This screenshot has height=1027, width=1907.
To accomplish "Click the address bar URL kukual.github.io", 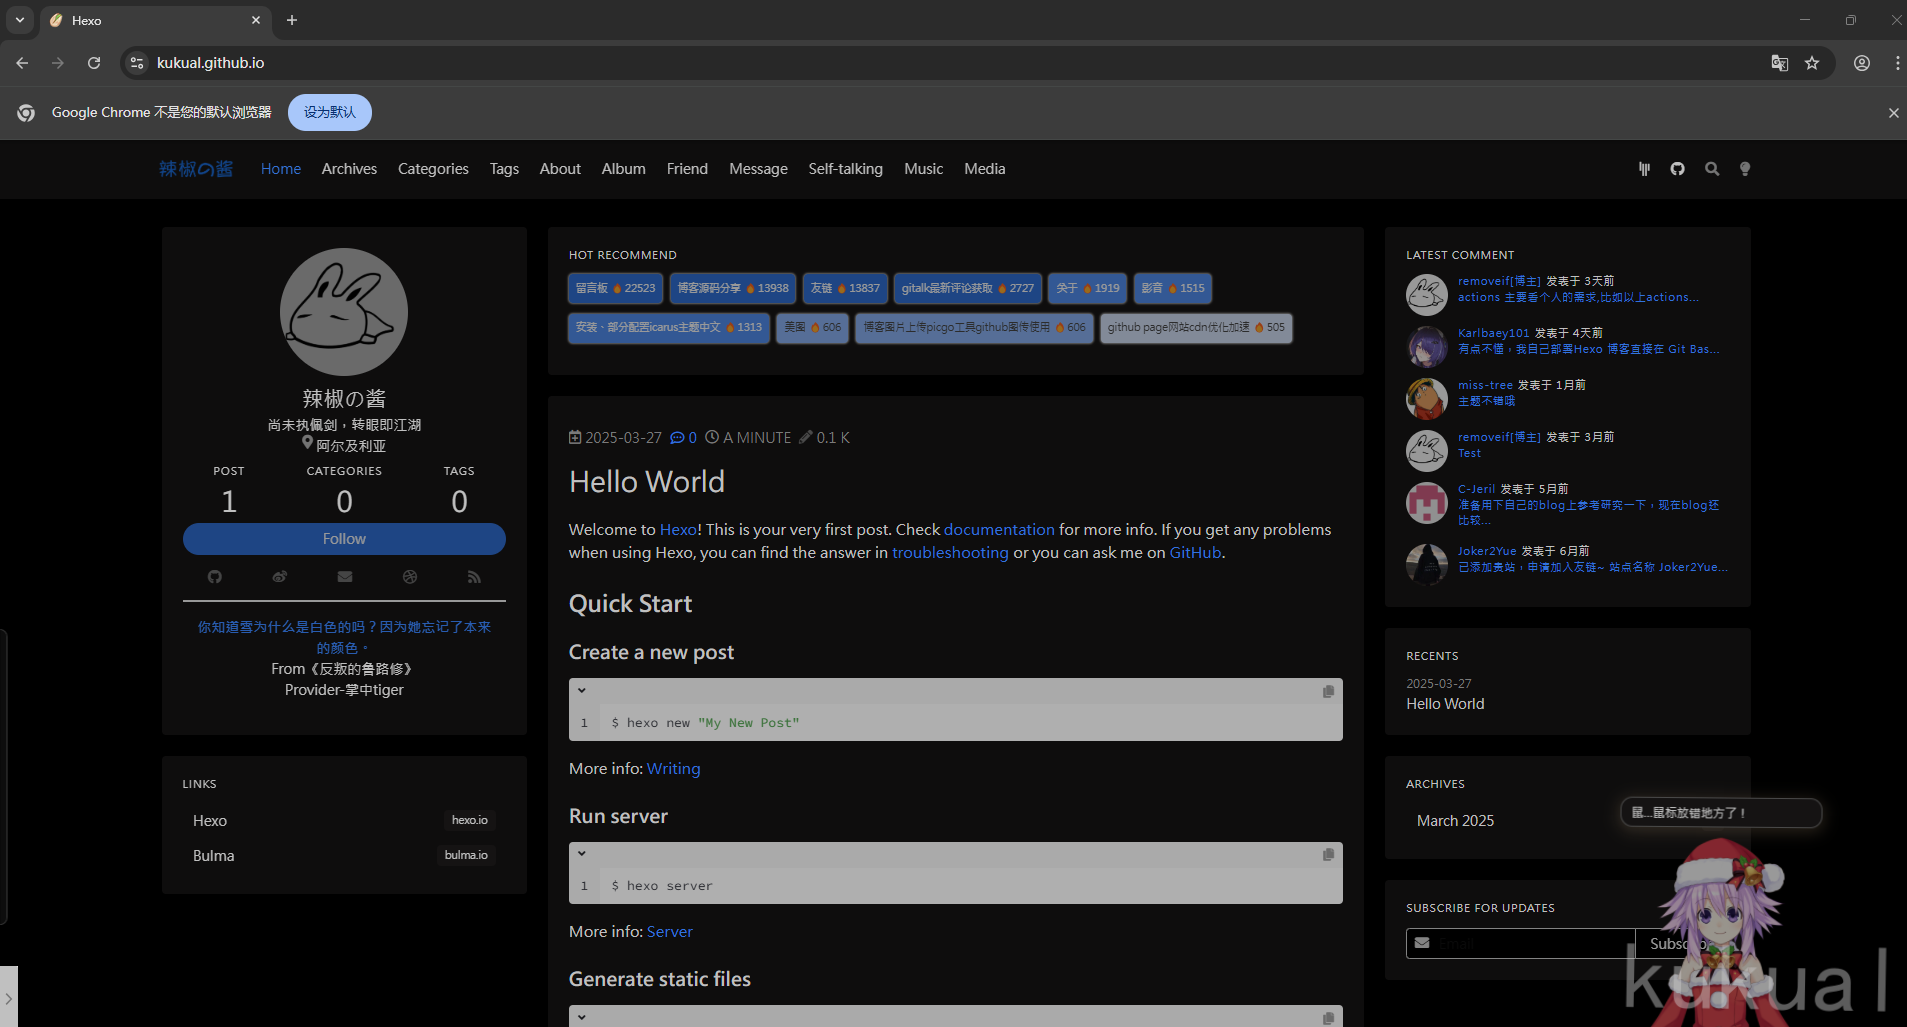I will point(211,63).
